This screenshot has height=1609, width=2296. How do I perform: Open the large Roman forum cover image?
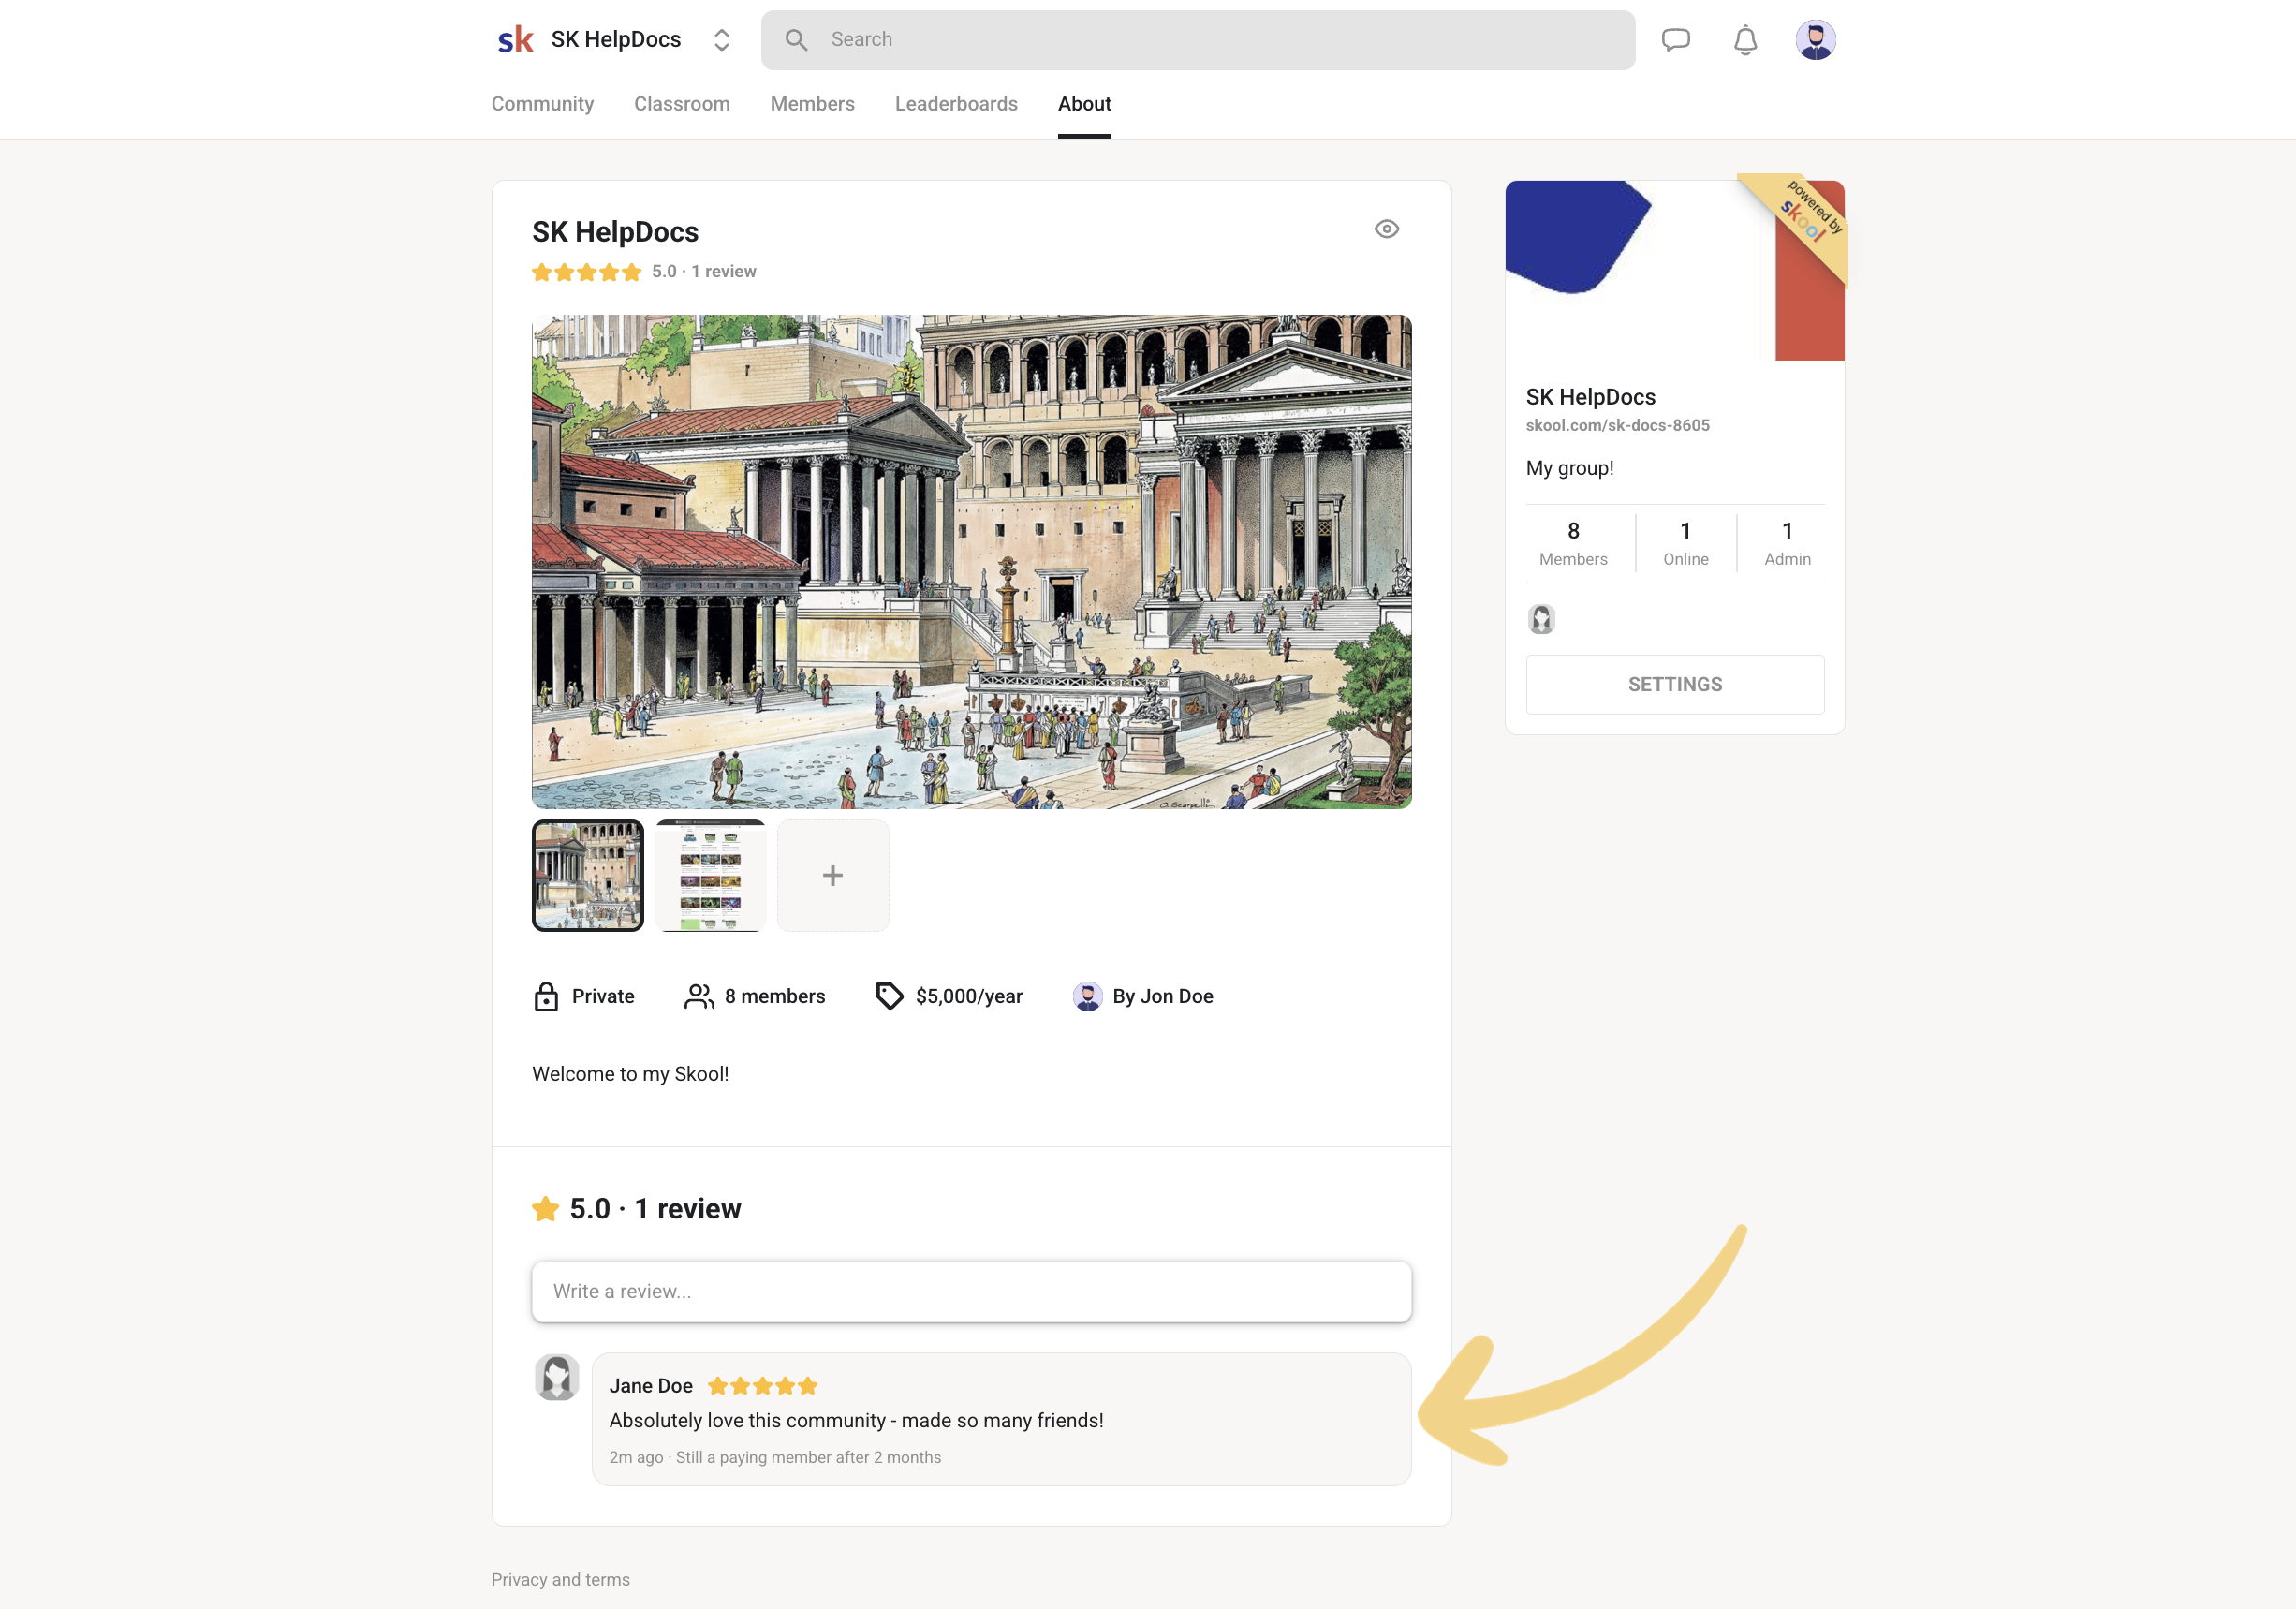(971, 561)
